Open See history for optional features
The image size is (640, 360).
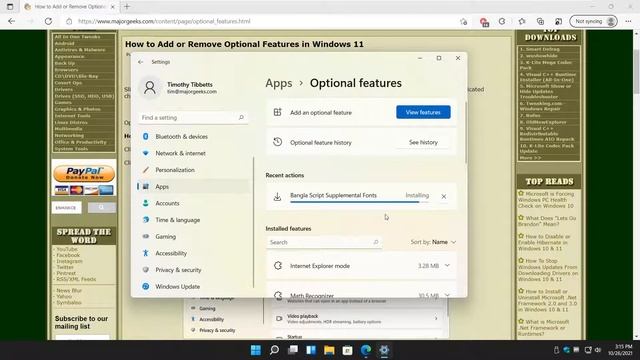423,142
